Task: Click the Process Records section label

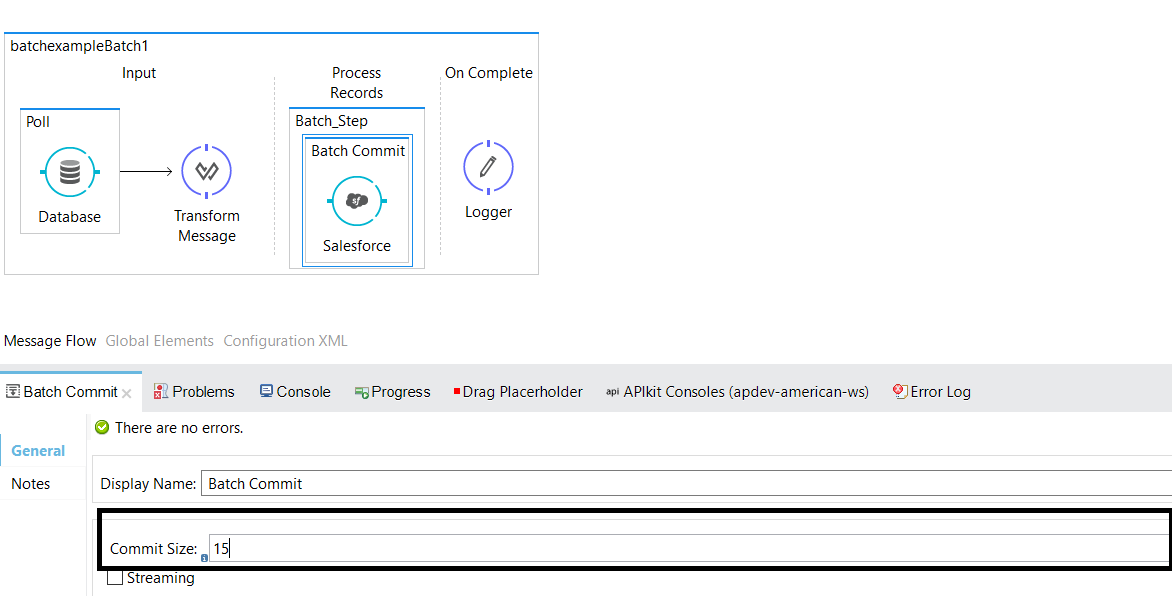Action: pos(357,83)
